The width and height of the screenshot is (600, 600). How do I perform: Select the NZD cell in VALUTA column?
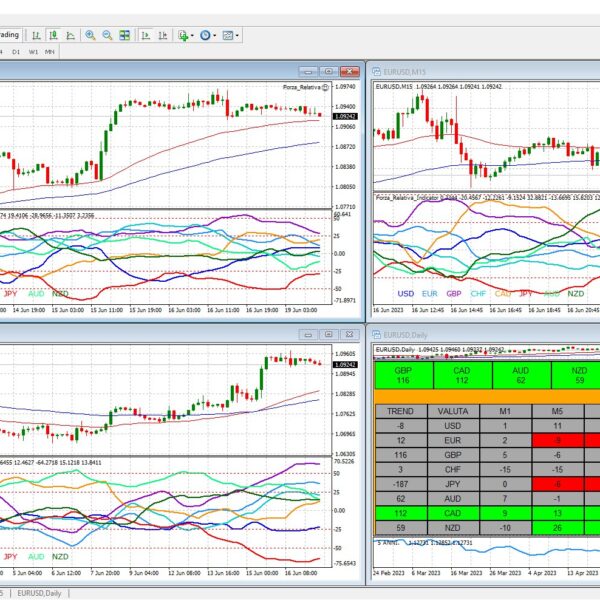pos(453,528)
